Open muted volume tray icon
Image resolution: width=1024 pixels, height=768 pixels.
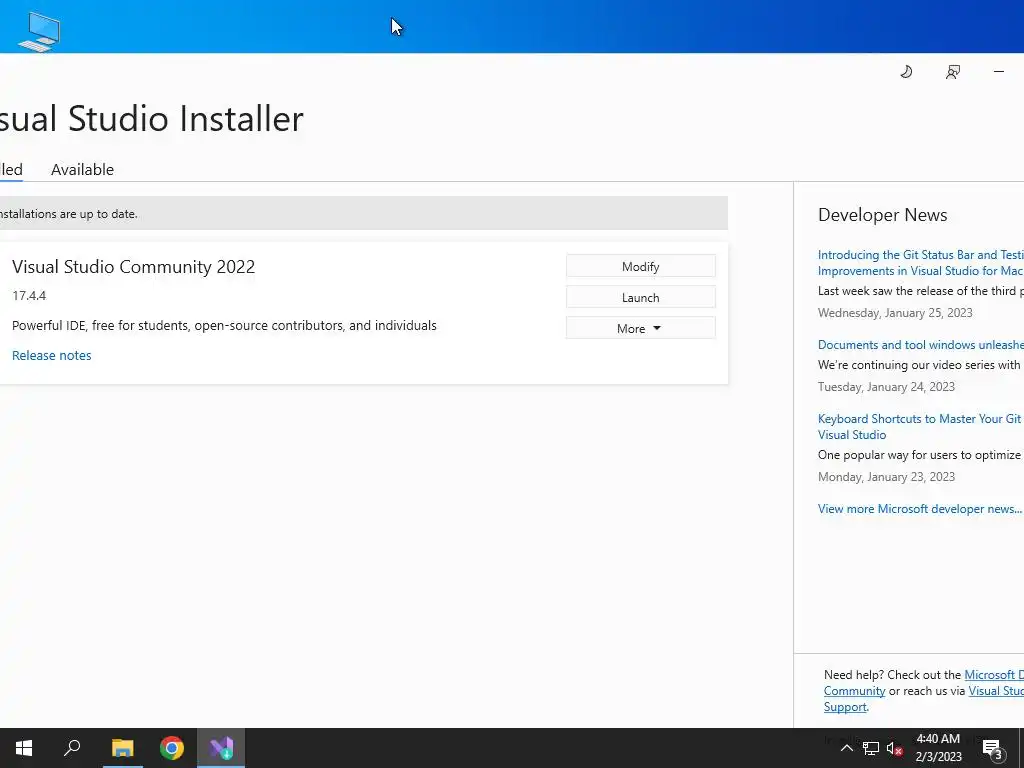click(x=895, y=749)
